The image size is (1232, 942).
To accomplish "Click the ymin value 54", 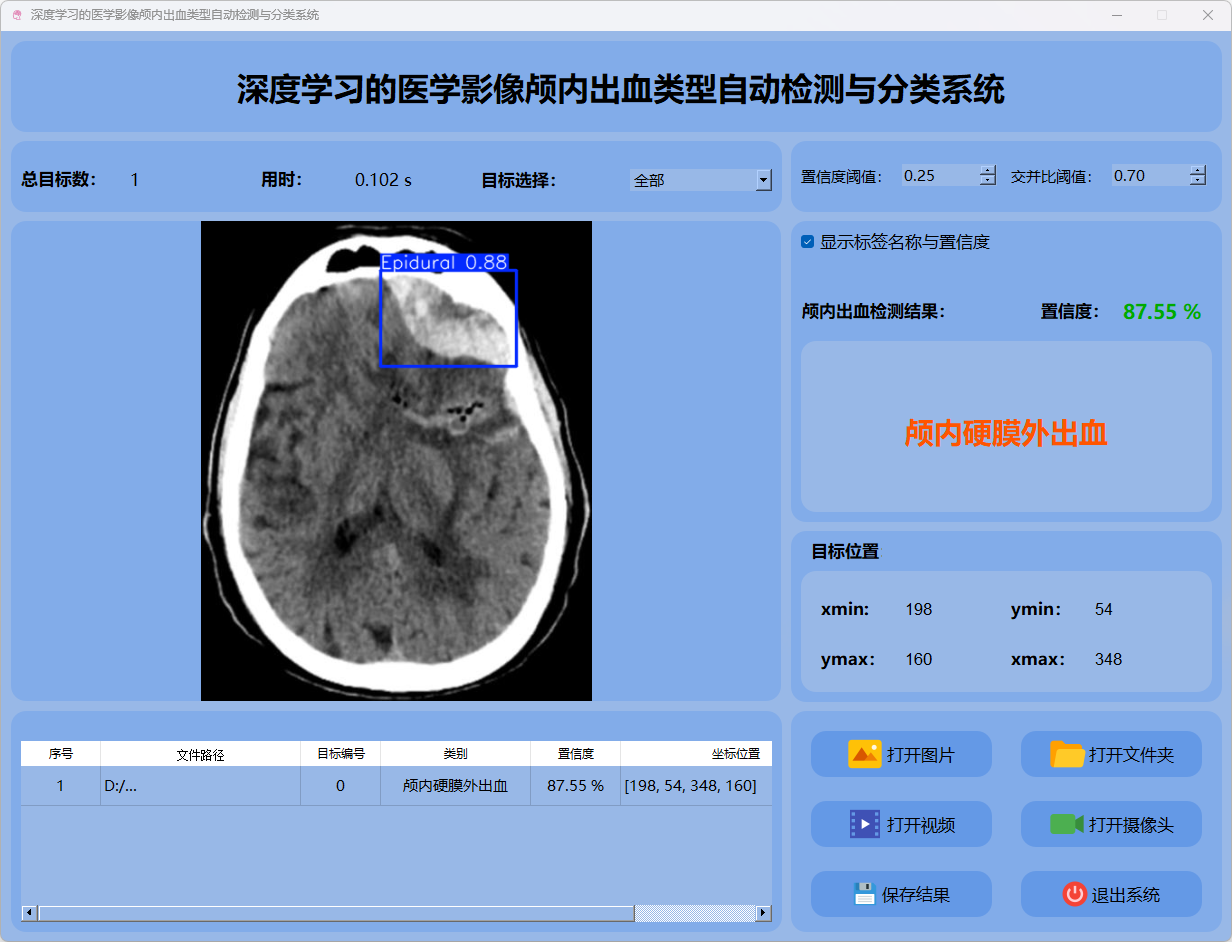I will [1104, 609].
